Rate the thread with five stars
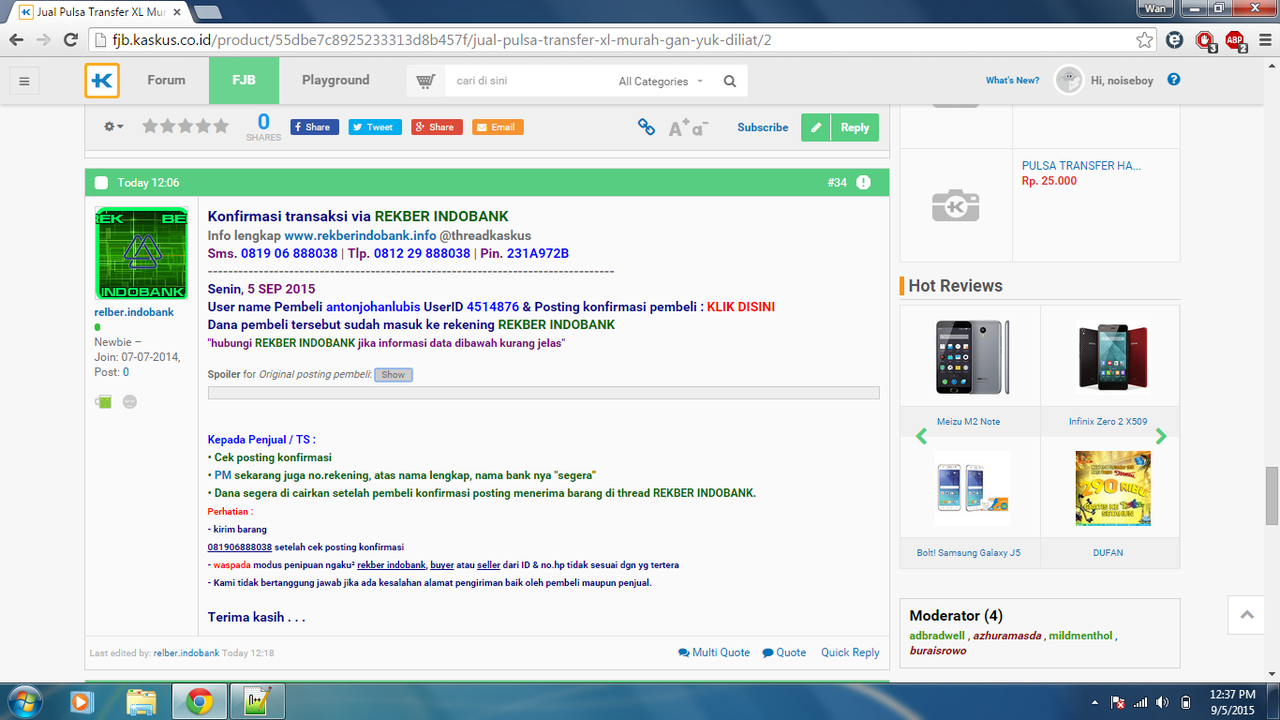This screenshot has height=720, width=1280. pos(221,126)
